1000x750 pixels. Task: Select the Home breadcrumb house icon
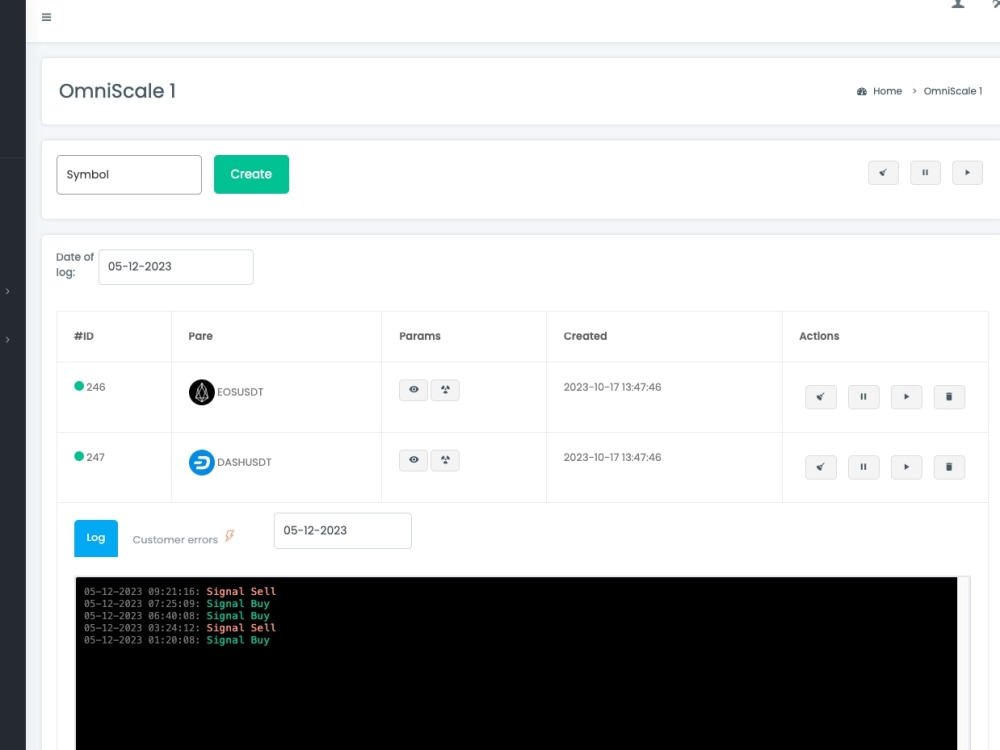point(862,91)
